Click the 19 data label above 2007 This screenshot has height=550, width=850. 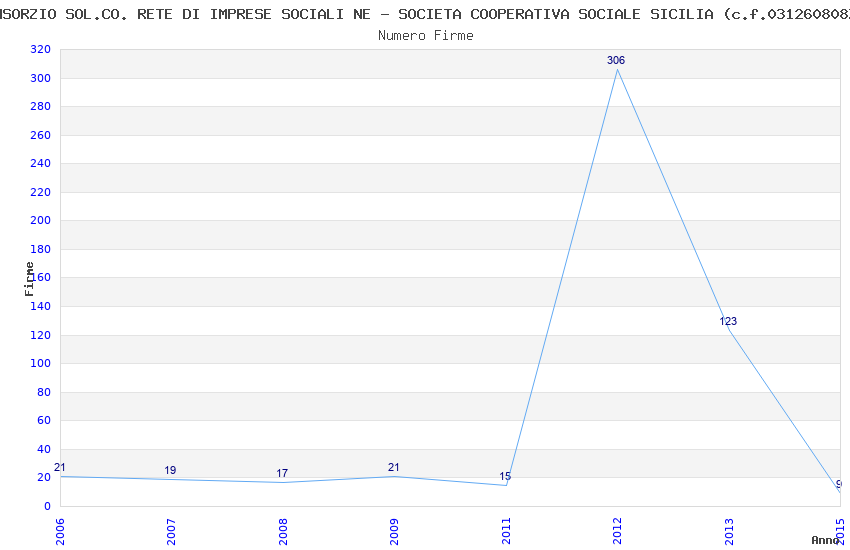(x=170, y=470)
